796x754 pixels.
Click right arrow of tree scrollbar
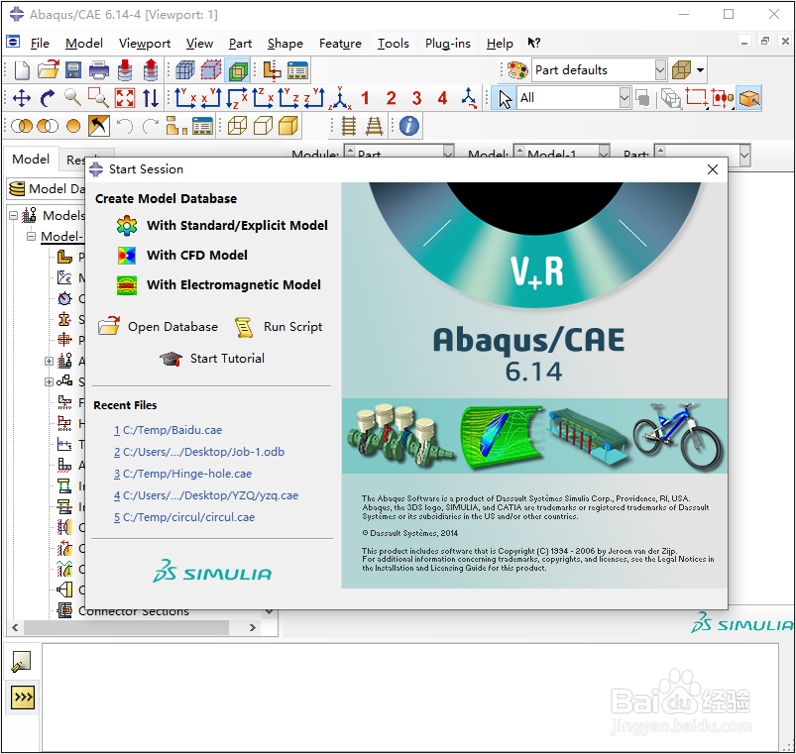[252, 628]
